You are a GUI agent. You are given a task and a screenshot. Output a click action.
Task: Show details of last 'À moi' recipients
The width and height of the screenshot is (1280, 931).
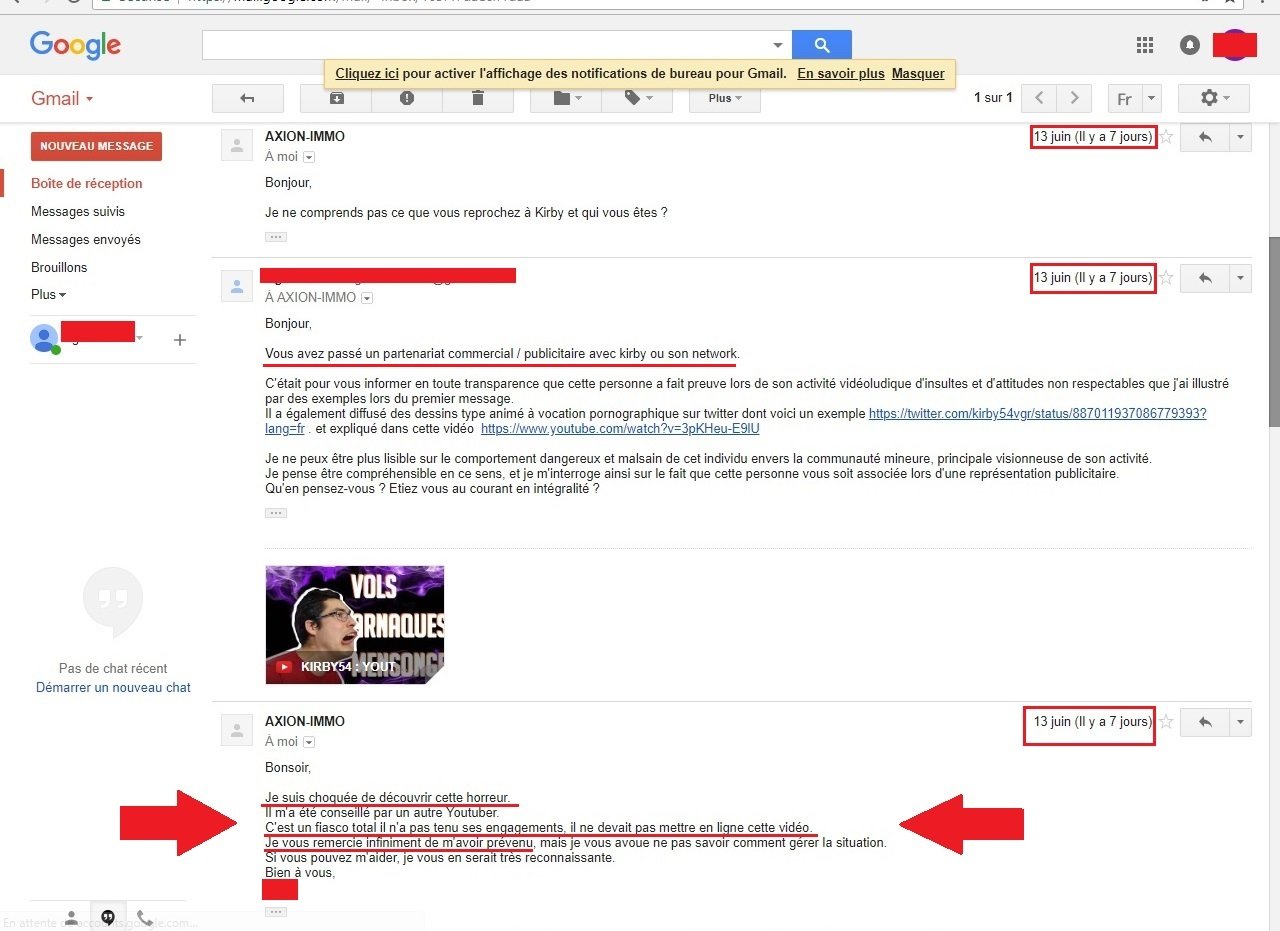pos(309,742)
